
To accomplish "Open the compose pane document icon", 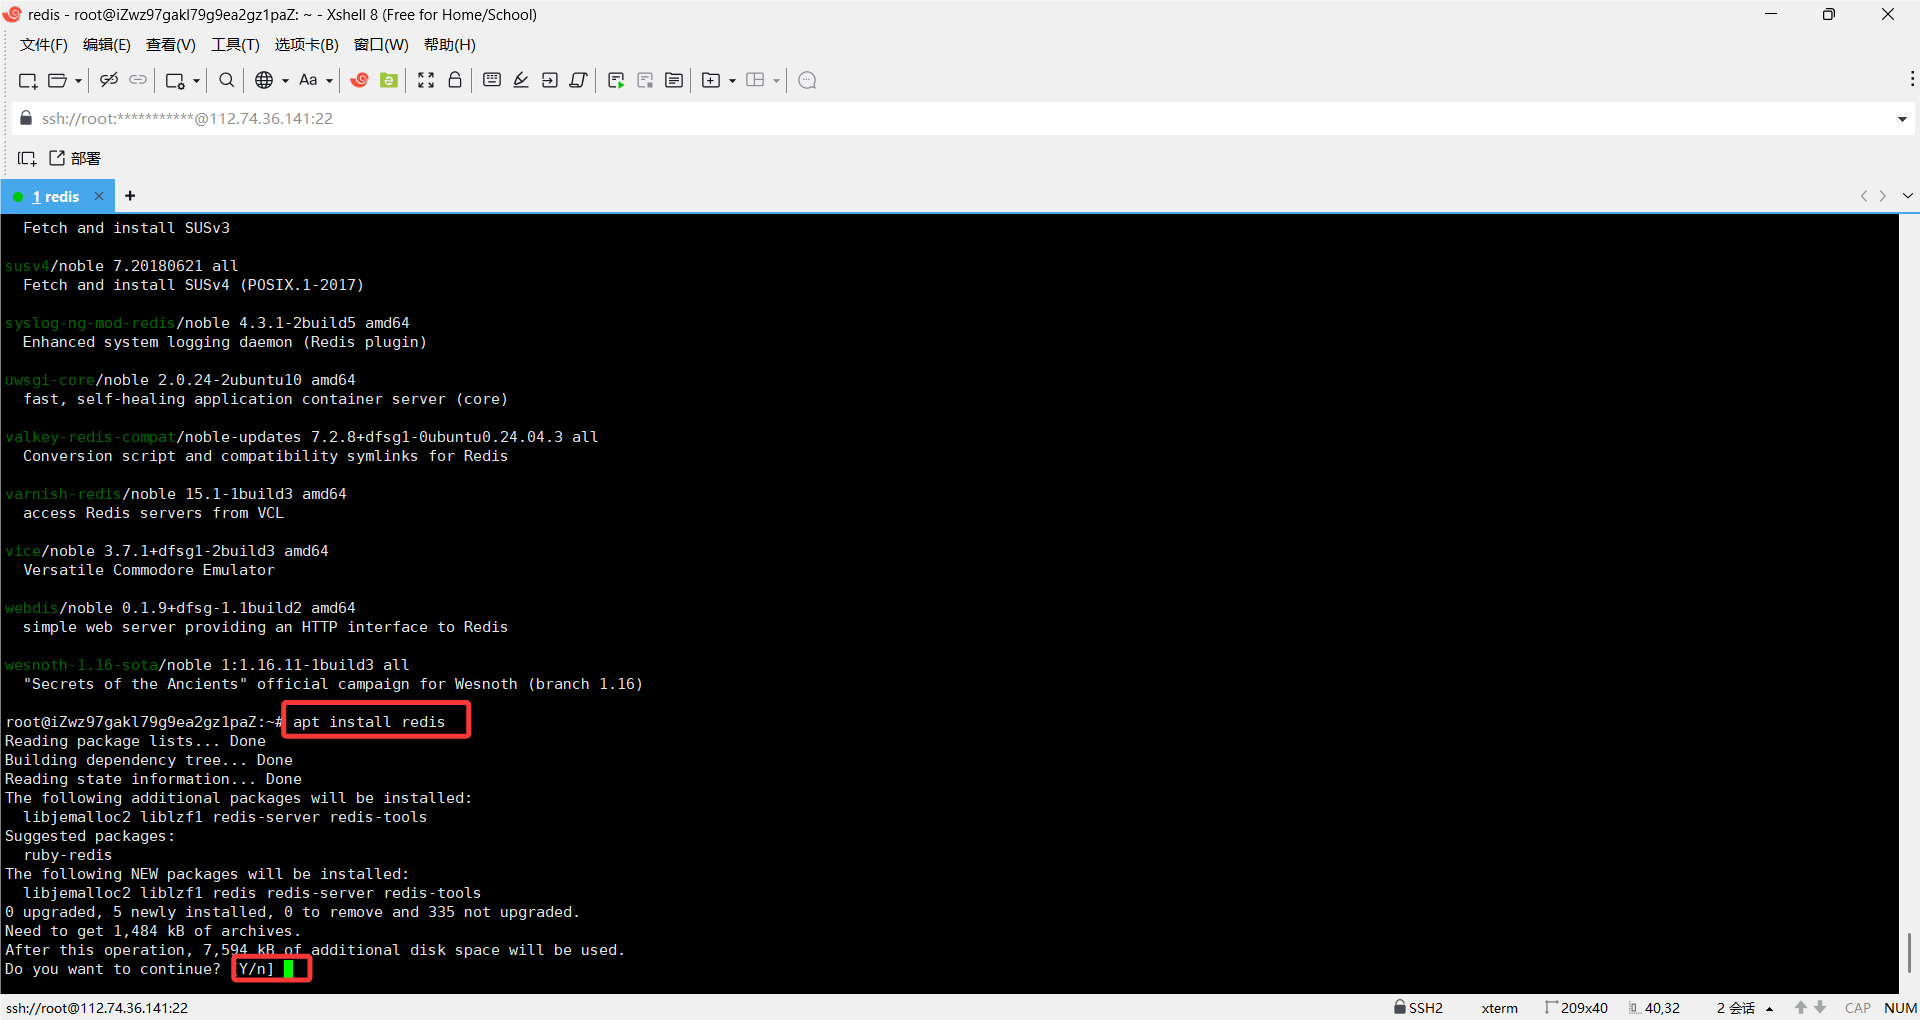I will [674, 80].
